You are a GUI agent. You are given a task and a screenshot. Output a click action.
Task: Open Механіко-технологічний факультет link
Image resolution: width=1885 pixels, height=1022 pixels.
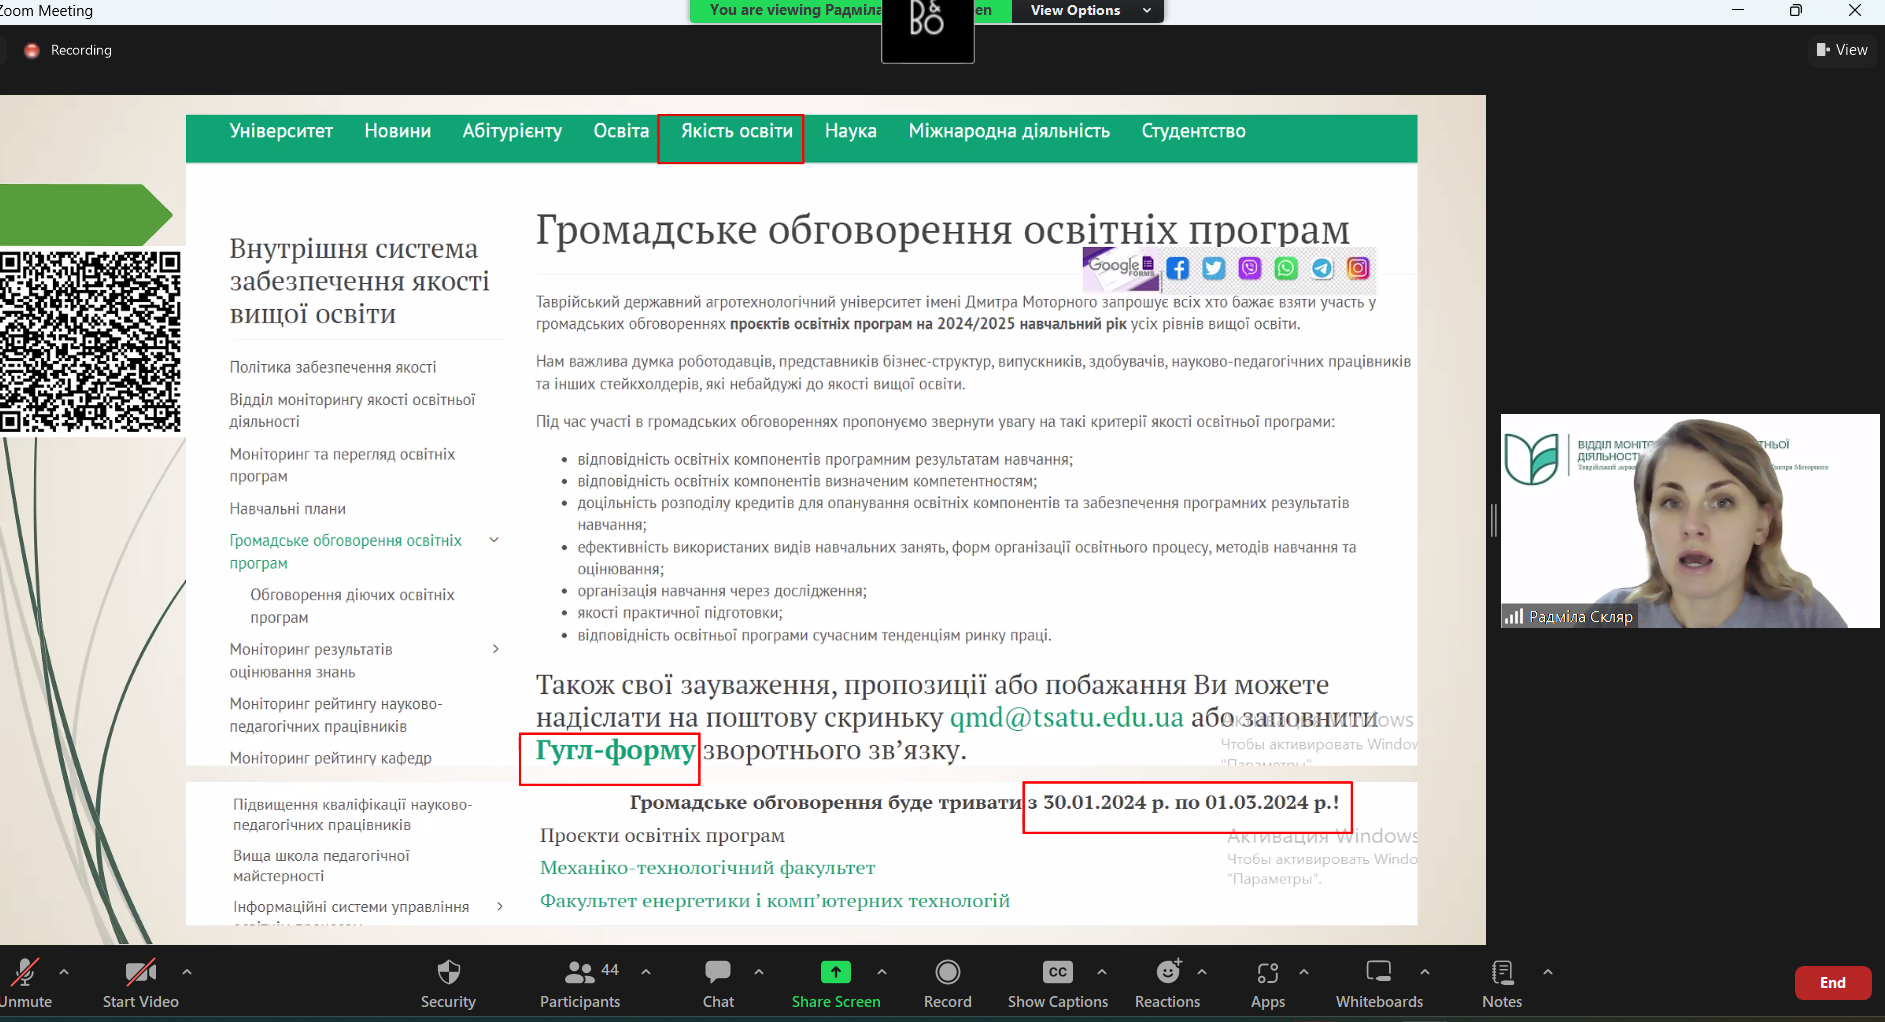(x=707, y=868)
